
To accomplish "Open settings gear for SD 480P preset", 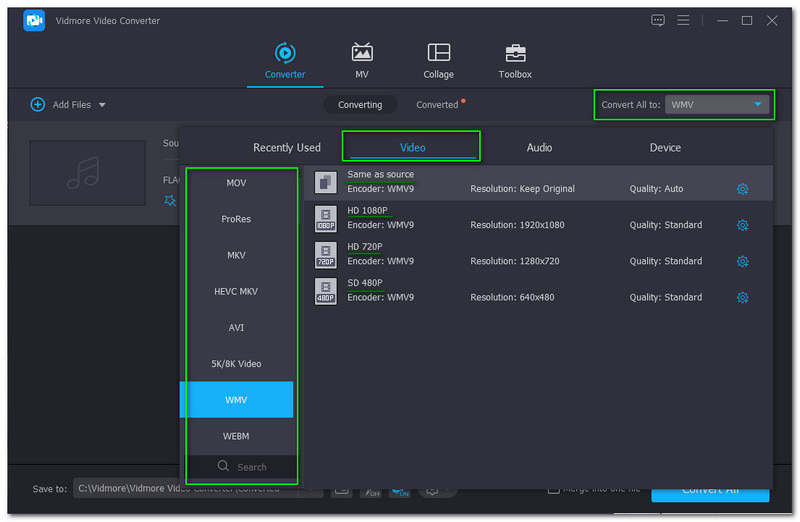I will (742, 297).
